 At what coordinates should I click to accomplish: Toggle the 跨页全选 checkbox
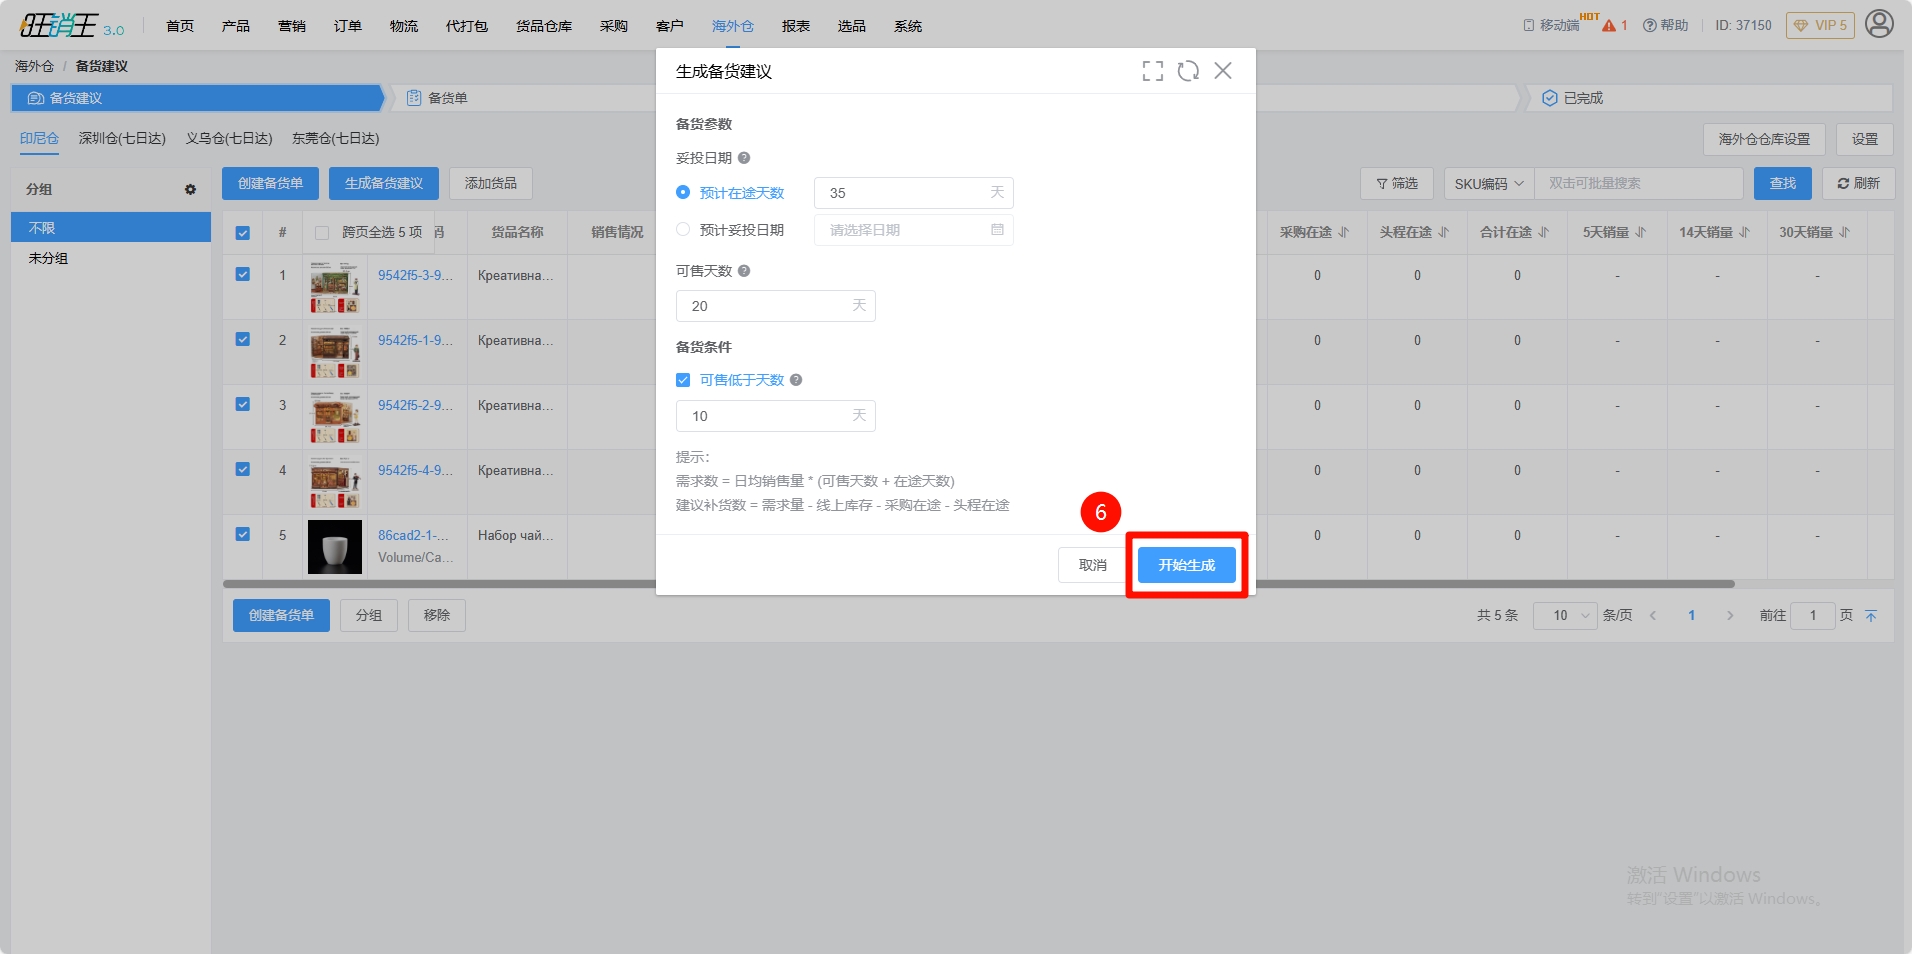pyautogui.click(x=322, y=233)
